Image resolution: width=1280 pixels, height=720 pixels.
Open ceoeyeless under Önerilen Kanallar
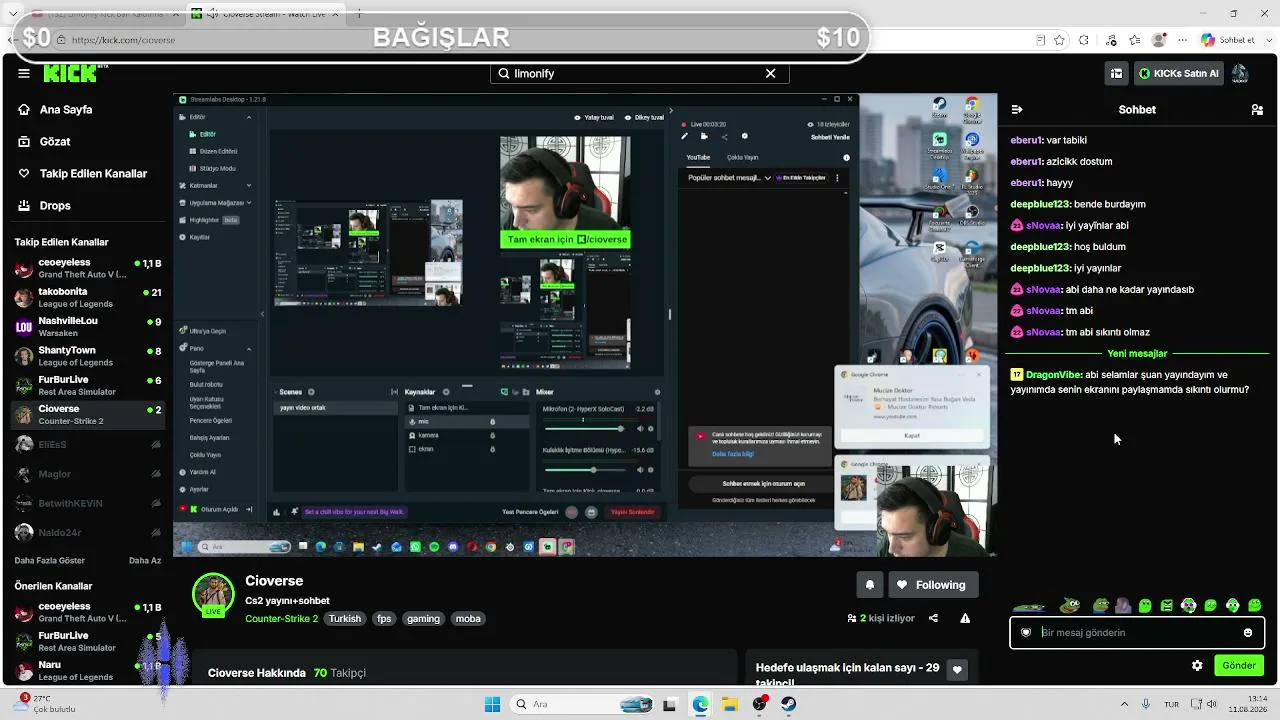pos(88,612)
